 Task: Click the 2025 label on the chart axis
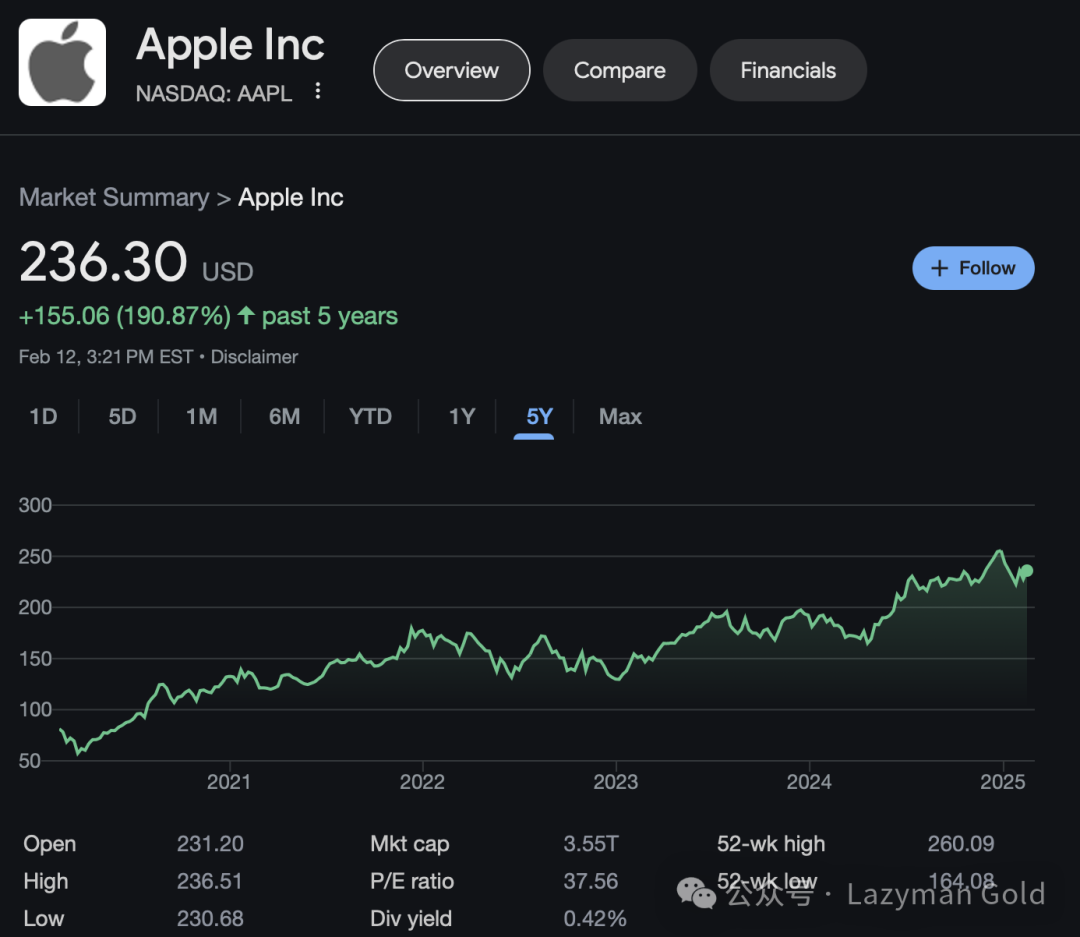[1003, 782]
